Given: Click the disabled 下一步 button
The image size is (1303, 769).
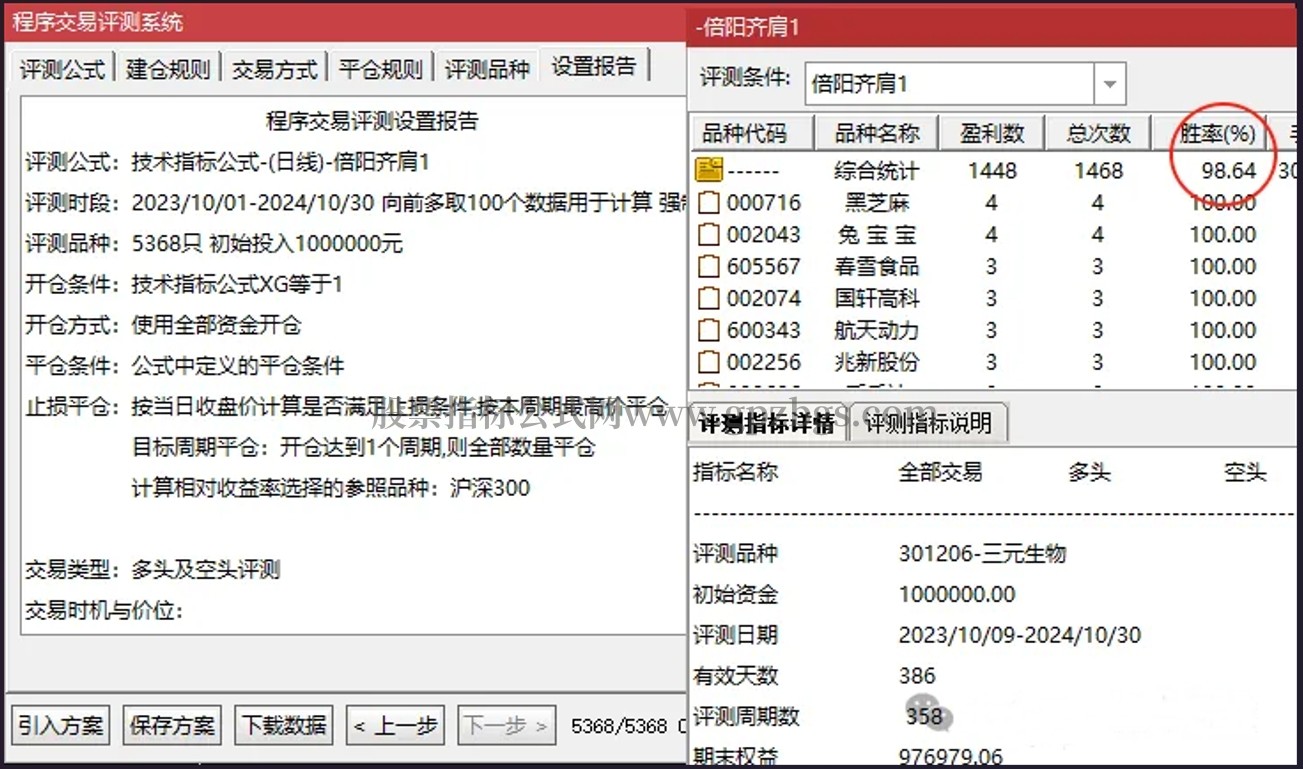Looking at the screenshot, I should (x=507, y=725).
